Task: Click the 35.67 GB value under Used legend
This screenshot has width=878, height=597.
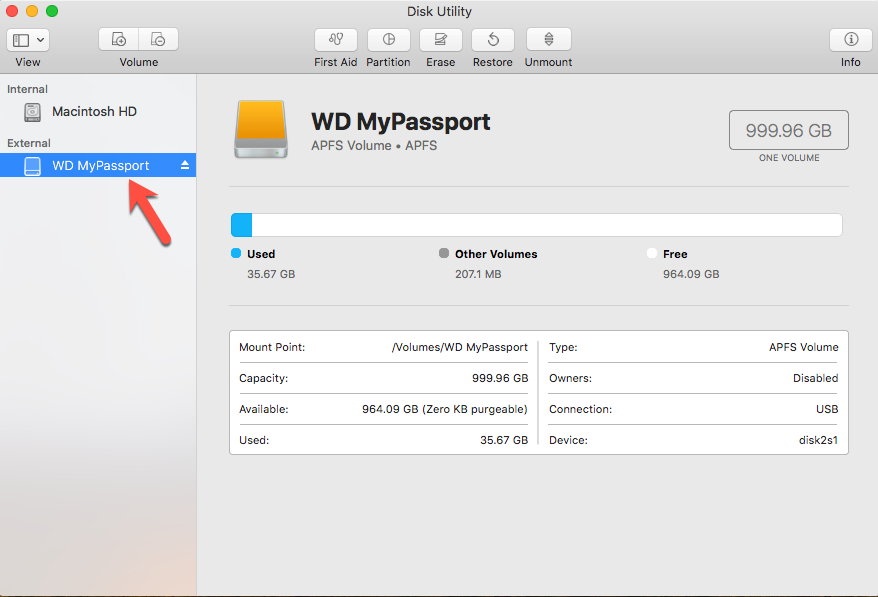Action: pyautogui.click(x=271, y=274)
